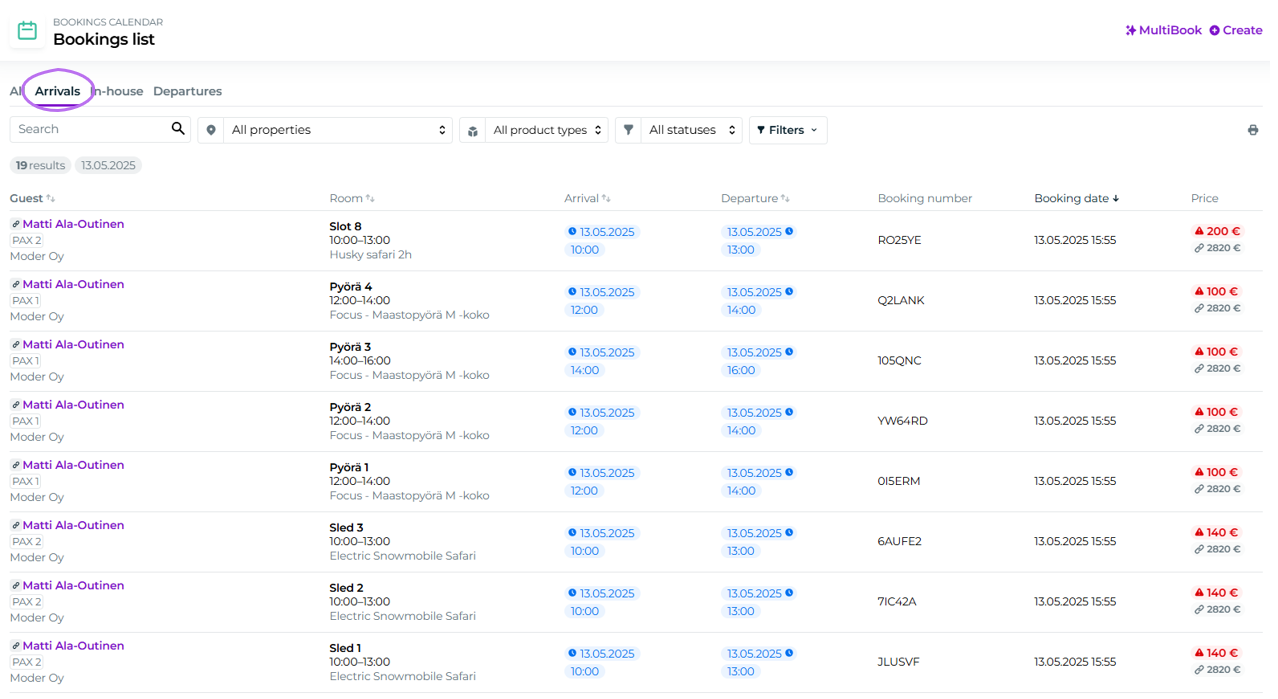
Task: Click booking number 6AUFE2
Action: point(900,541)
